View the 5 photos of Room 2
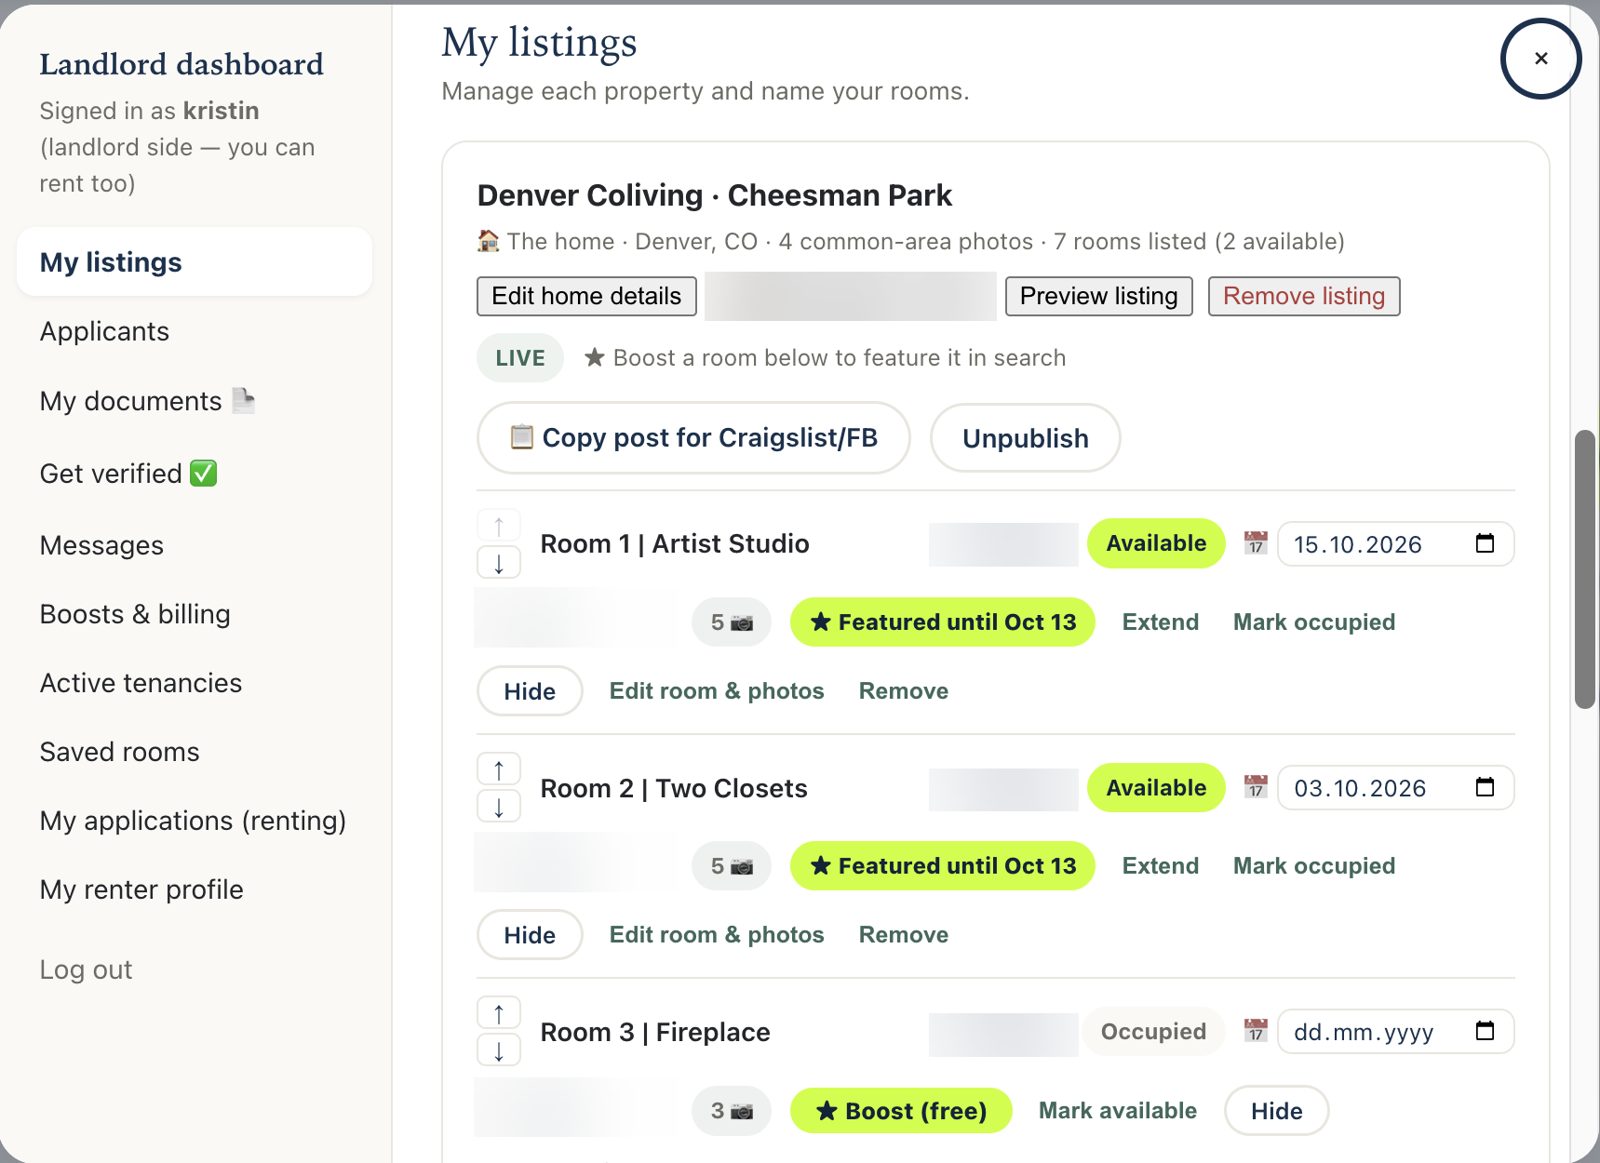This screenshot has height=1163, width=1600. pyautogui.click(x=731, y=866)
